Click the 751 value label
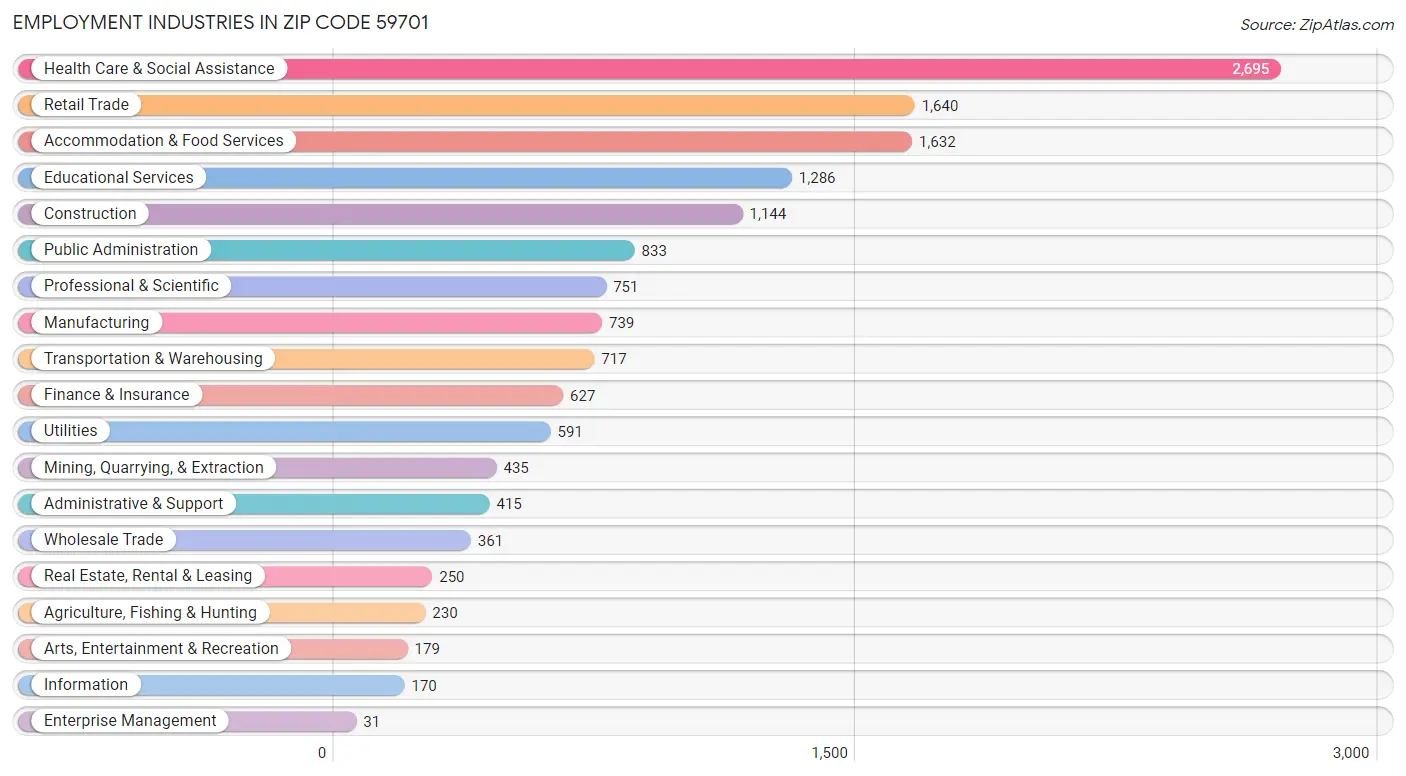The width and height of the screenshot is (1406, 776). click(626, 287)
